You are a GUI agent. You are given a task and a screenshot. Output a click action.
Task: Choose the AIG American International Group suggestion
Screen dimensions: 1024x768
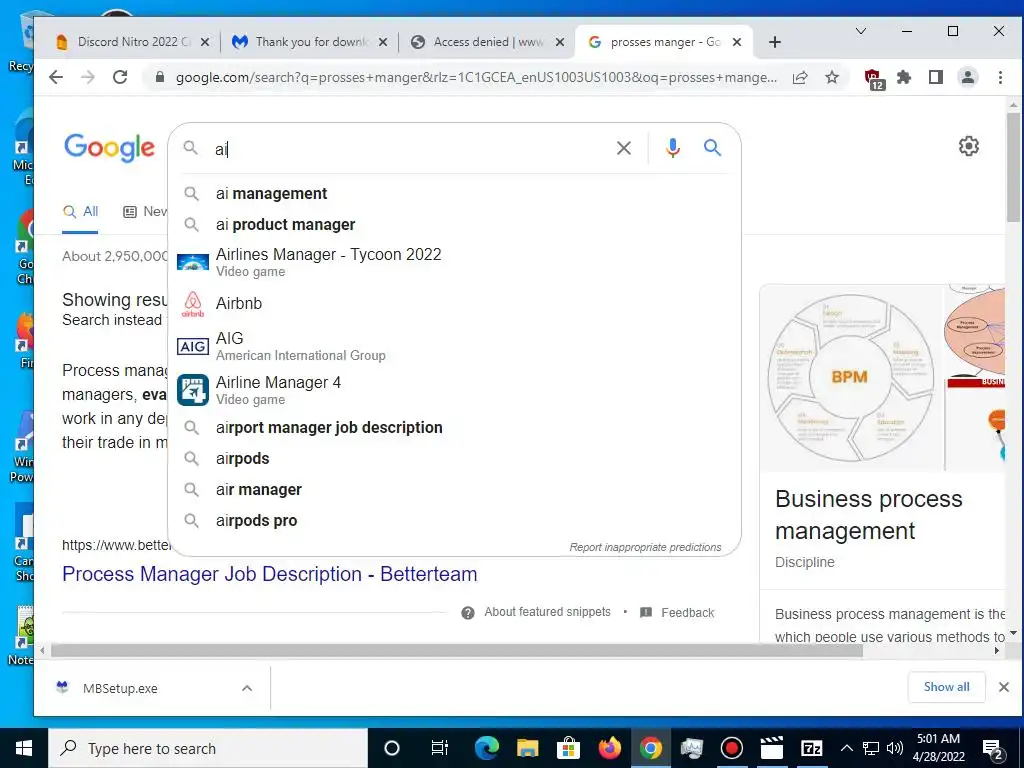[x=454, y=346]
